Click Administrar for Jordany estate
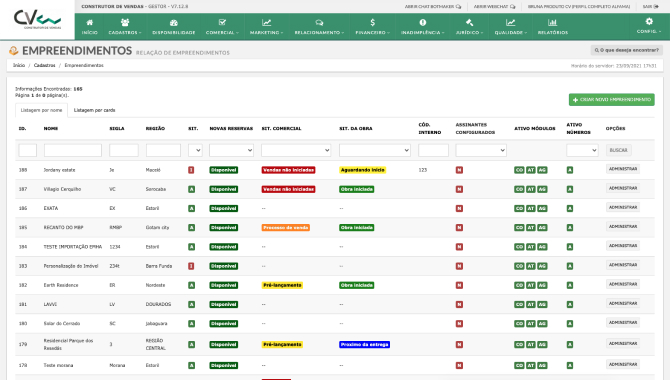The image size is (670, 380). (623, 169)
